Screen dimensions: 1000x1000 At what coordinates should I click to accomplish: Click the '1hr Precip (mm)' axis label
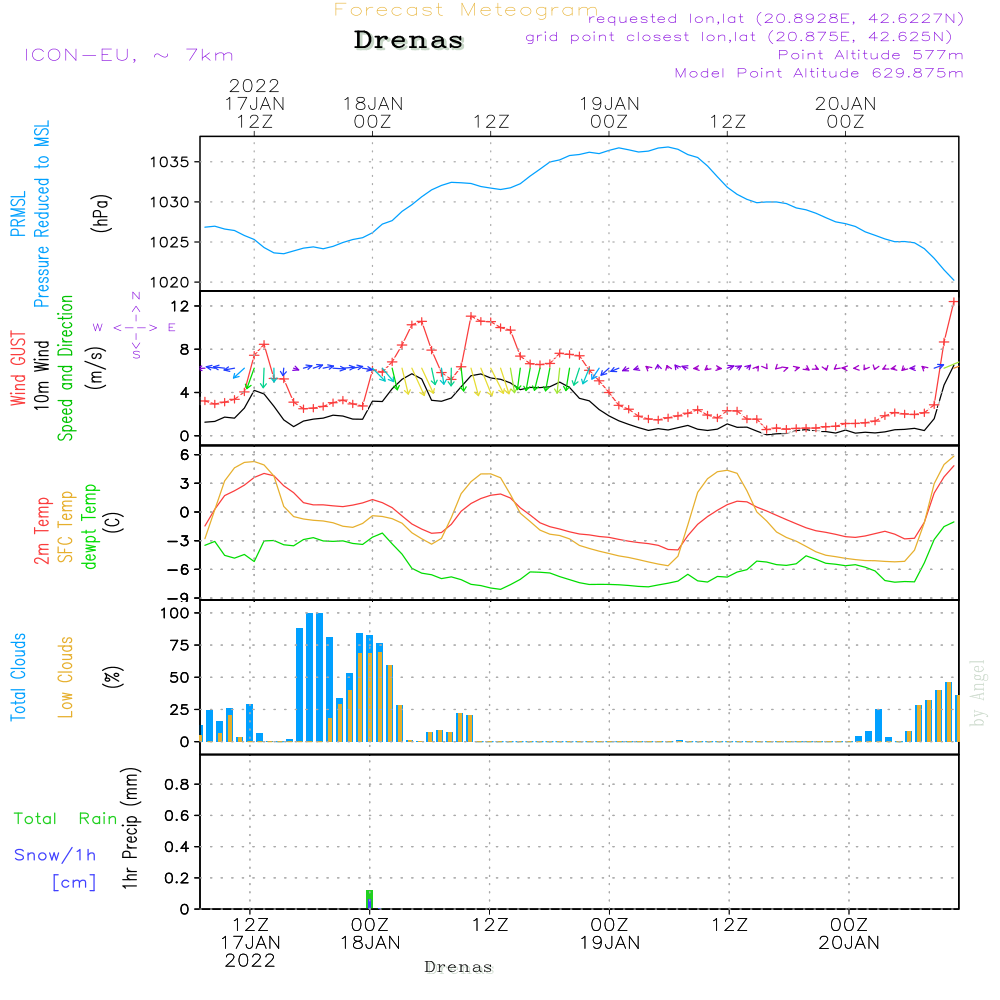tap(130, 828)
